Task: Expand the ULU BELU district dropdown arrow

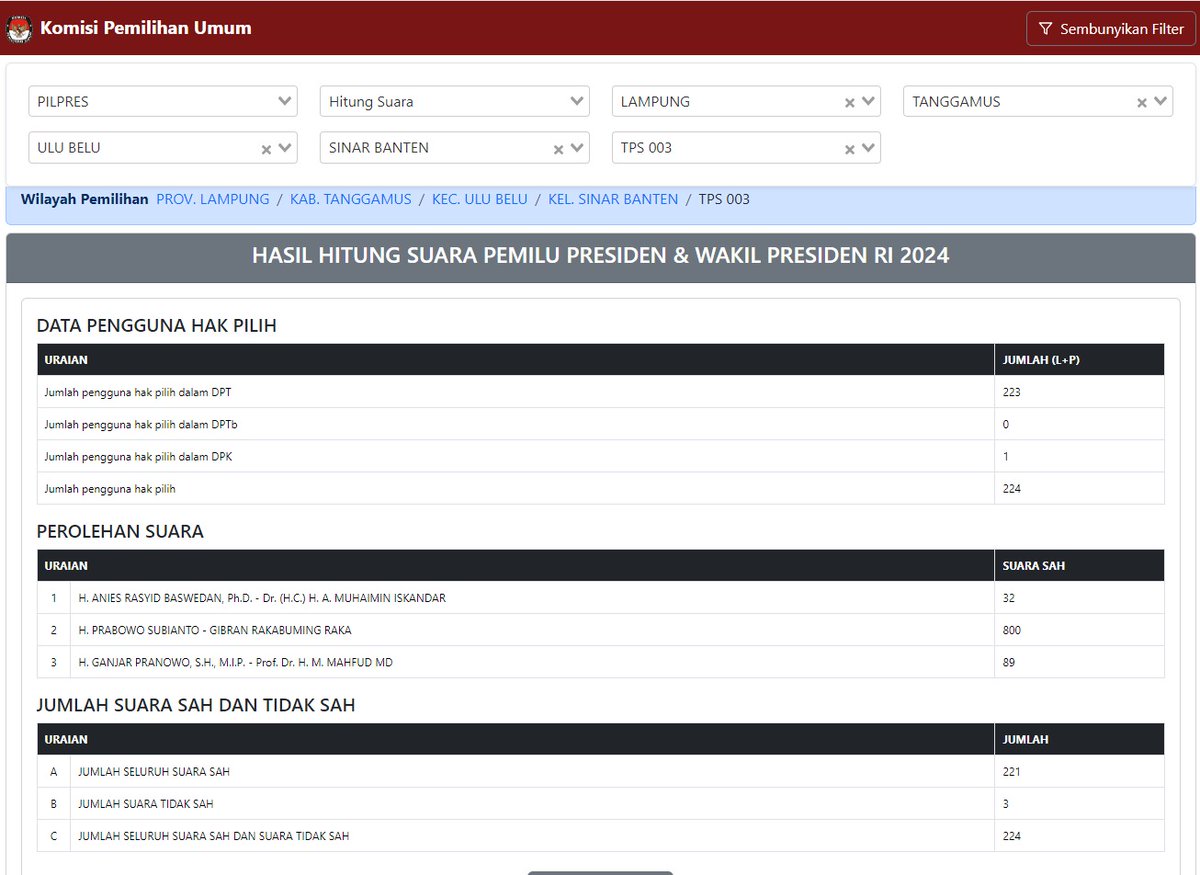Action: (x=285, y=148)
